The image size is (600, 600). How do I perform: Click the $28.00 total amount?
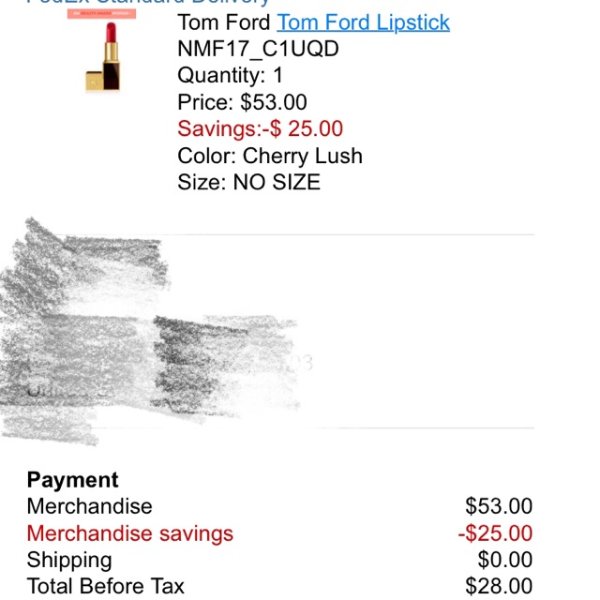click(x=499, y=586)
